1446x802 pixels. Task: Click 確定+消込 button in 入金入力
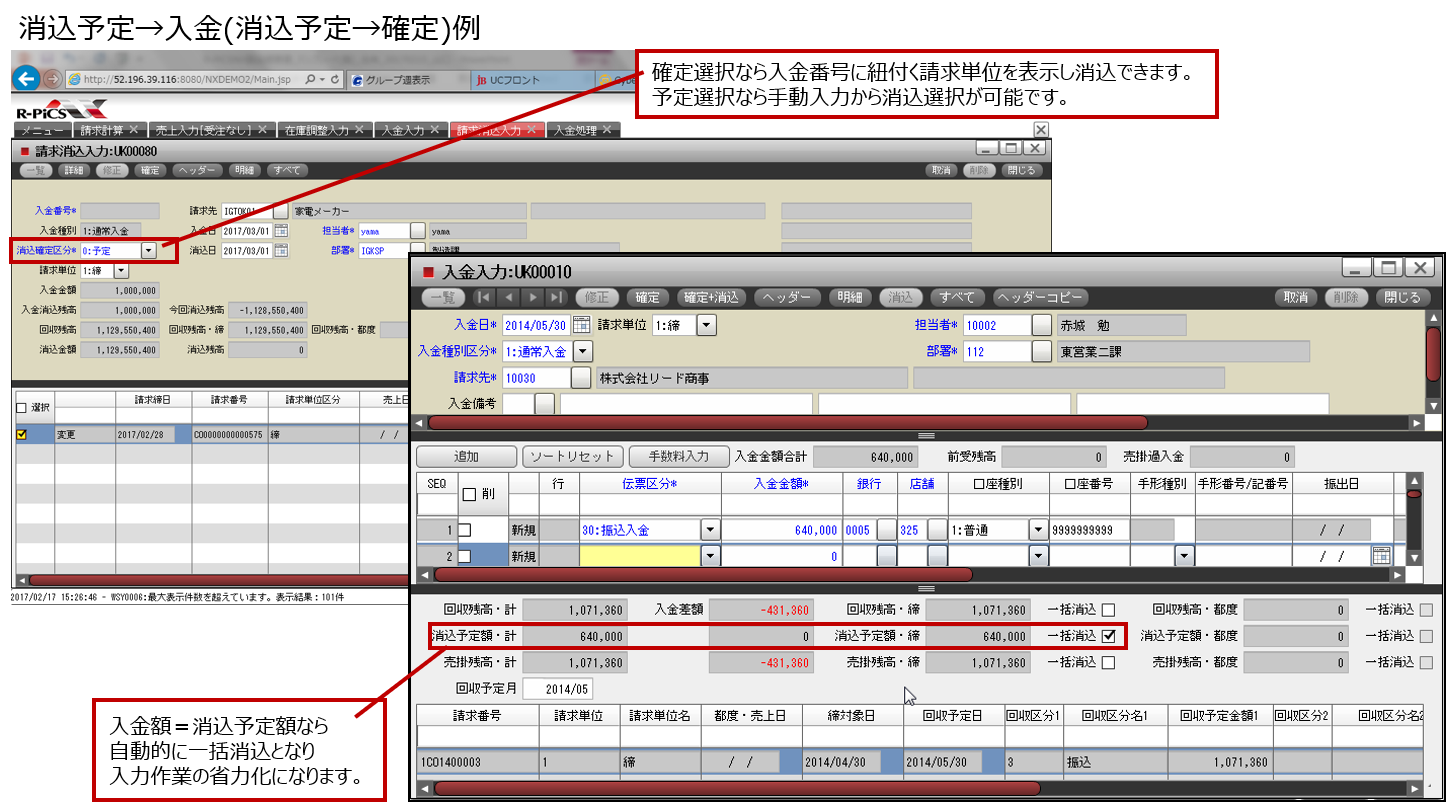712,297
